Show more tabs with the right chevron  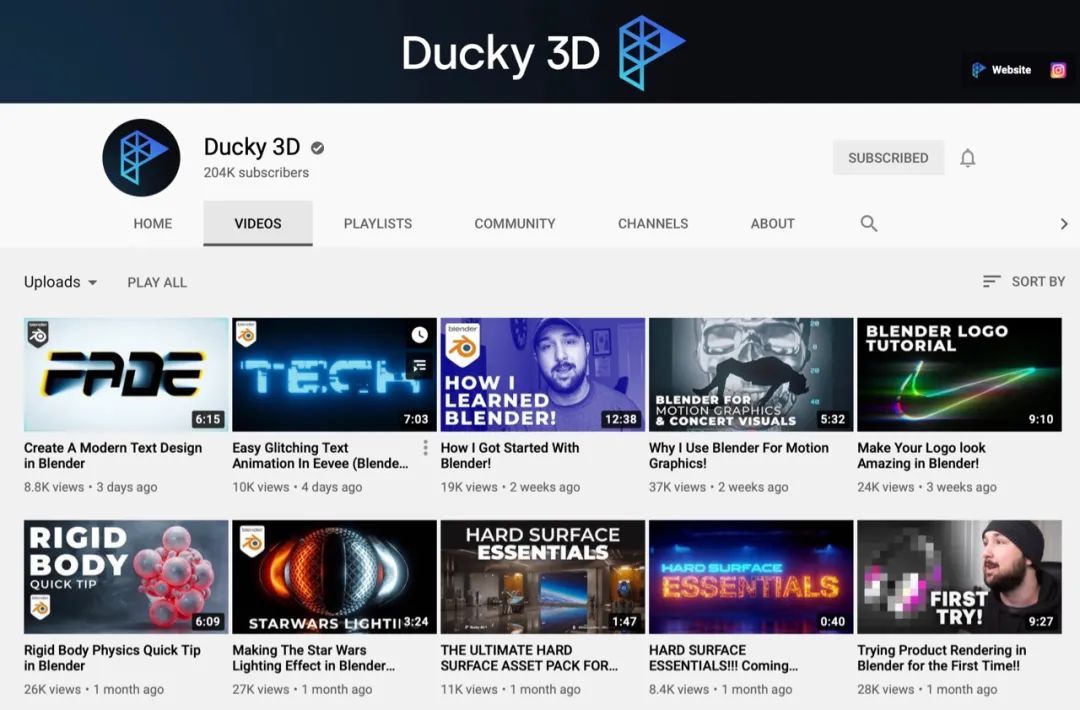click(x=1064, y=224)
